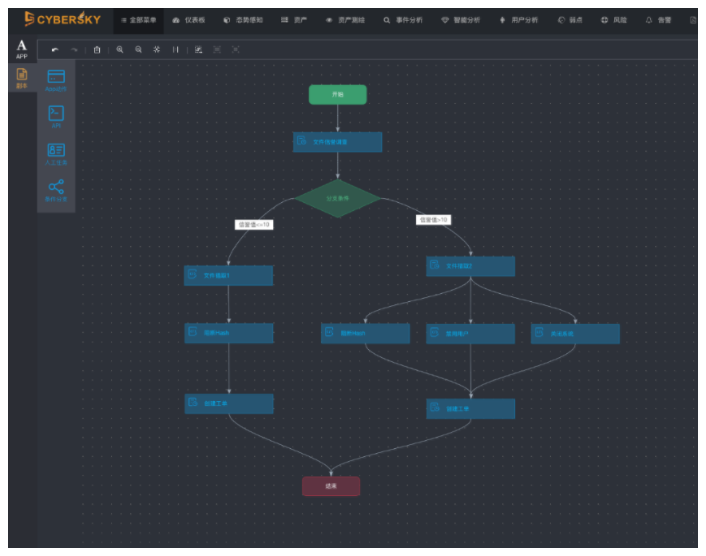This screenshot has height=556, width=706.
Task: Open the 剧本 playbook sidebar item
Action: coord(21,77)
